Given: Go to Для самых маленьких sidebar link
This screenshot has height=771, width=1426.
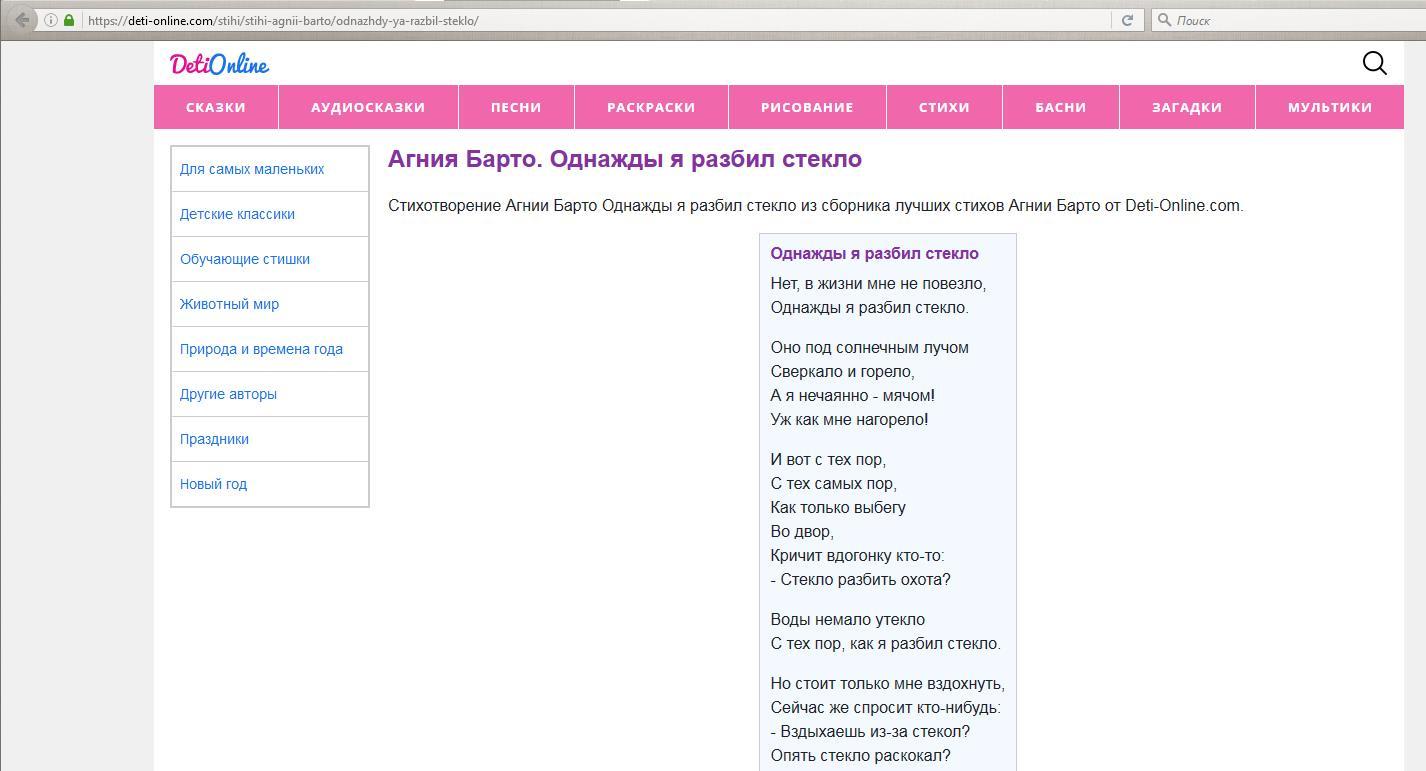Looking at the screenshot, I should click(x=252, y=169).
